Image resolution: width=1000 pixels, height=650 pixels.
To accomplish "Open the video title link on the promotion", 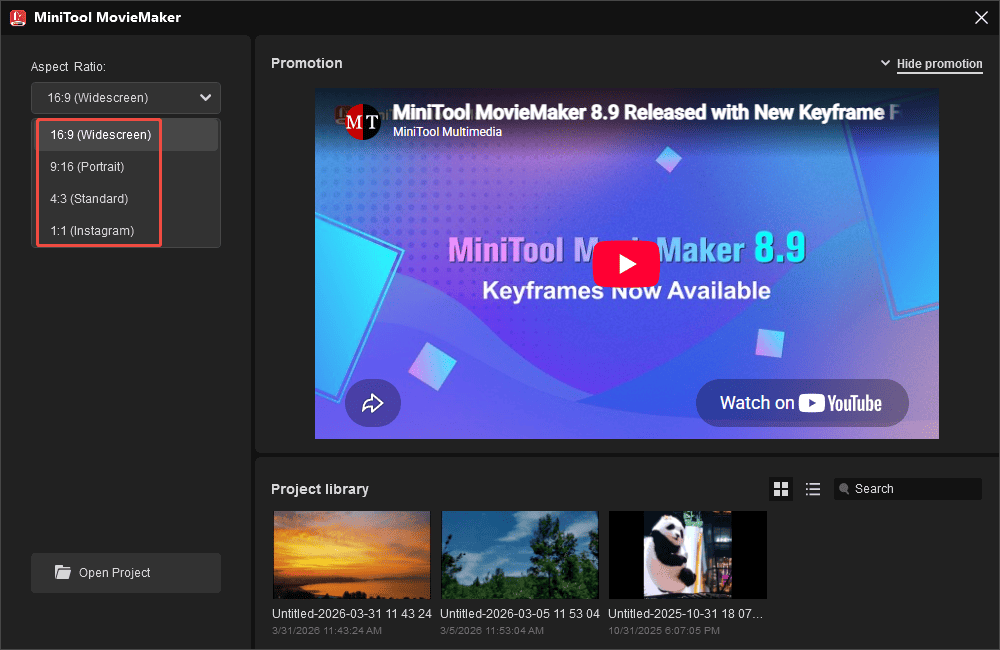I will (645, 112).
